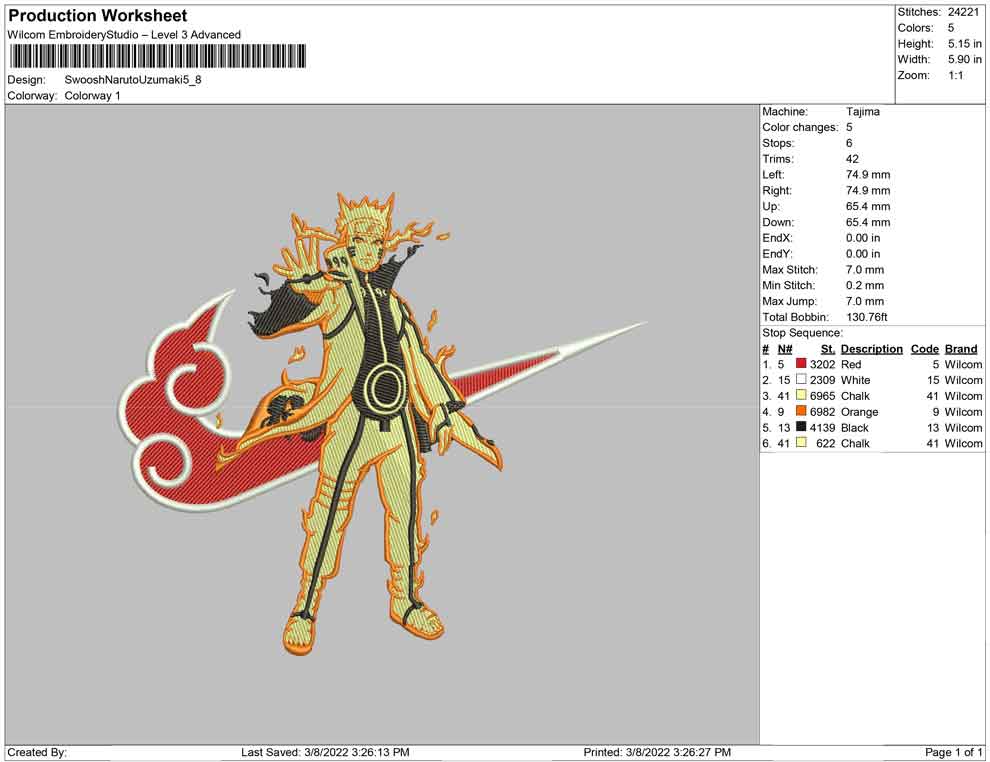This screenshot has width=990, height=762.
Task: Click the 'Stop Sequence:' heading
Action: (802, 333)
